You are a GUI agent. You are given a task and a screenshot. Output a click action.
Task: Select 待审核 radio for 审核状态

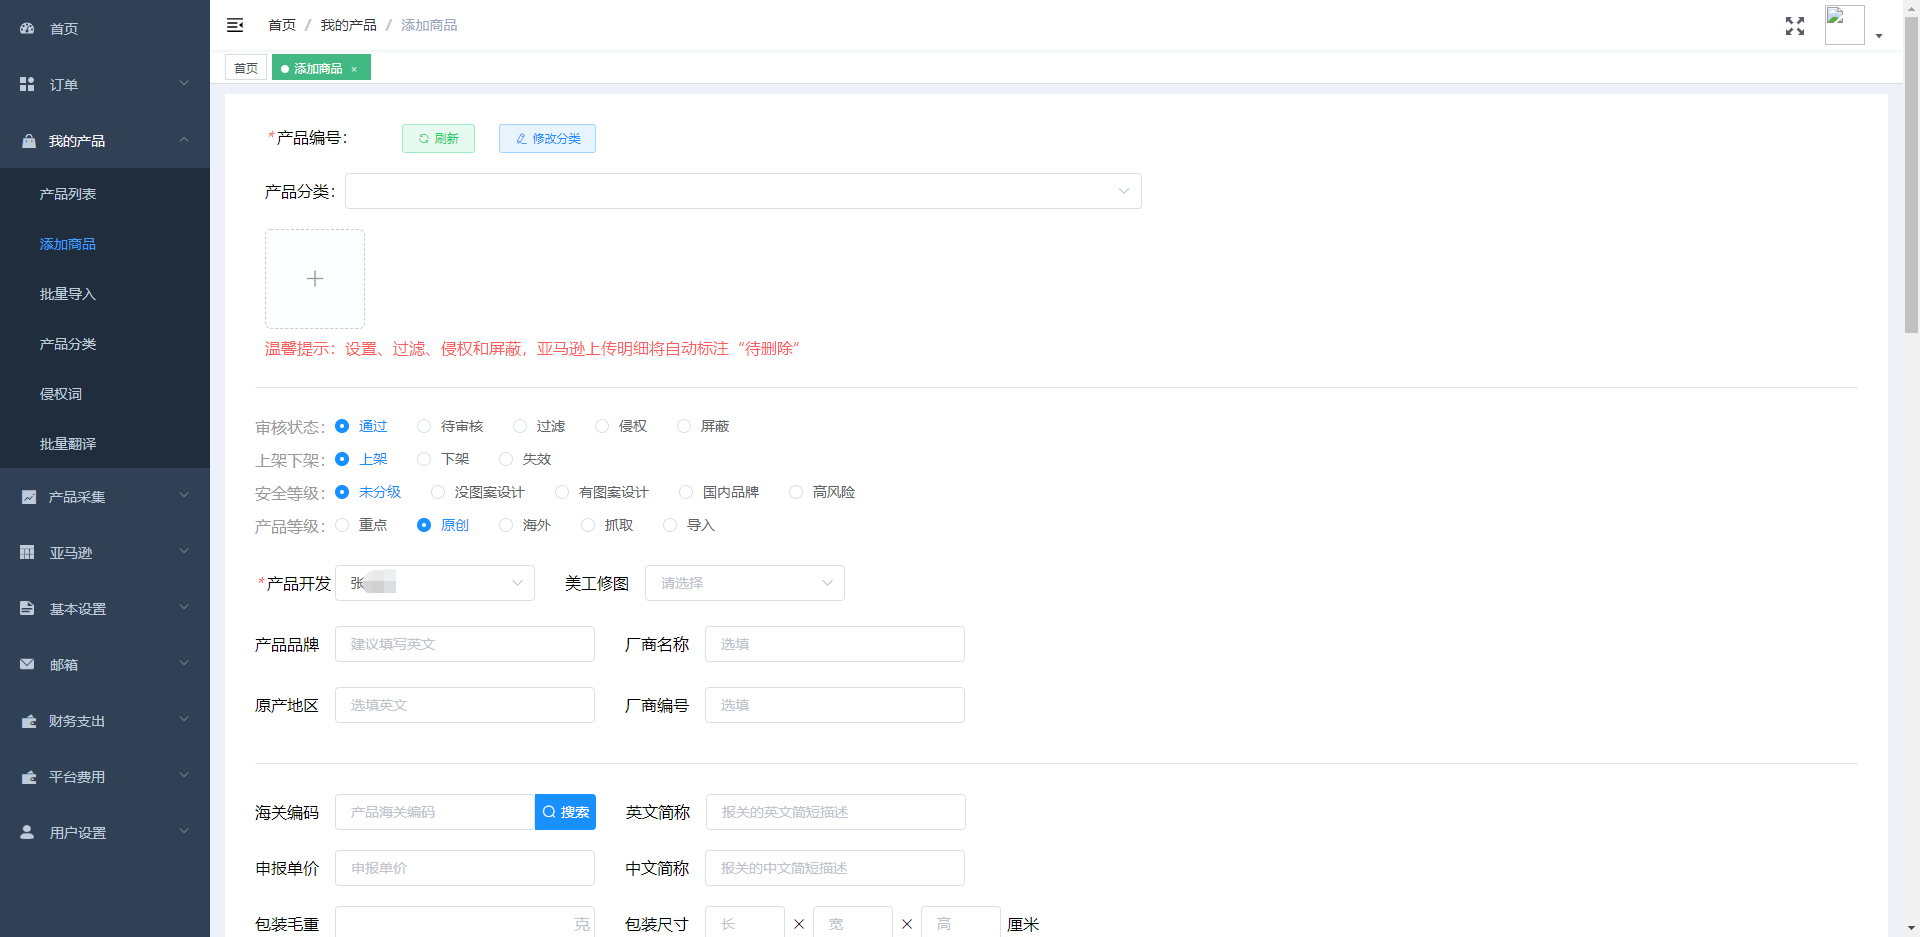coord(424,427)
